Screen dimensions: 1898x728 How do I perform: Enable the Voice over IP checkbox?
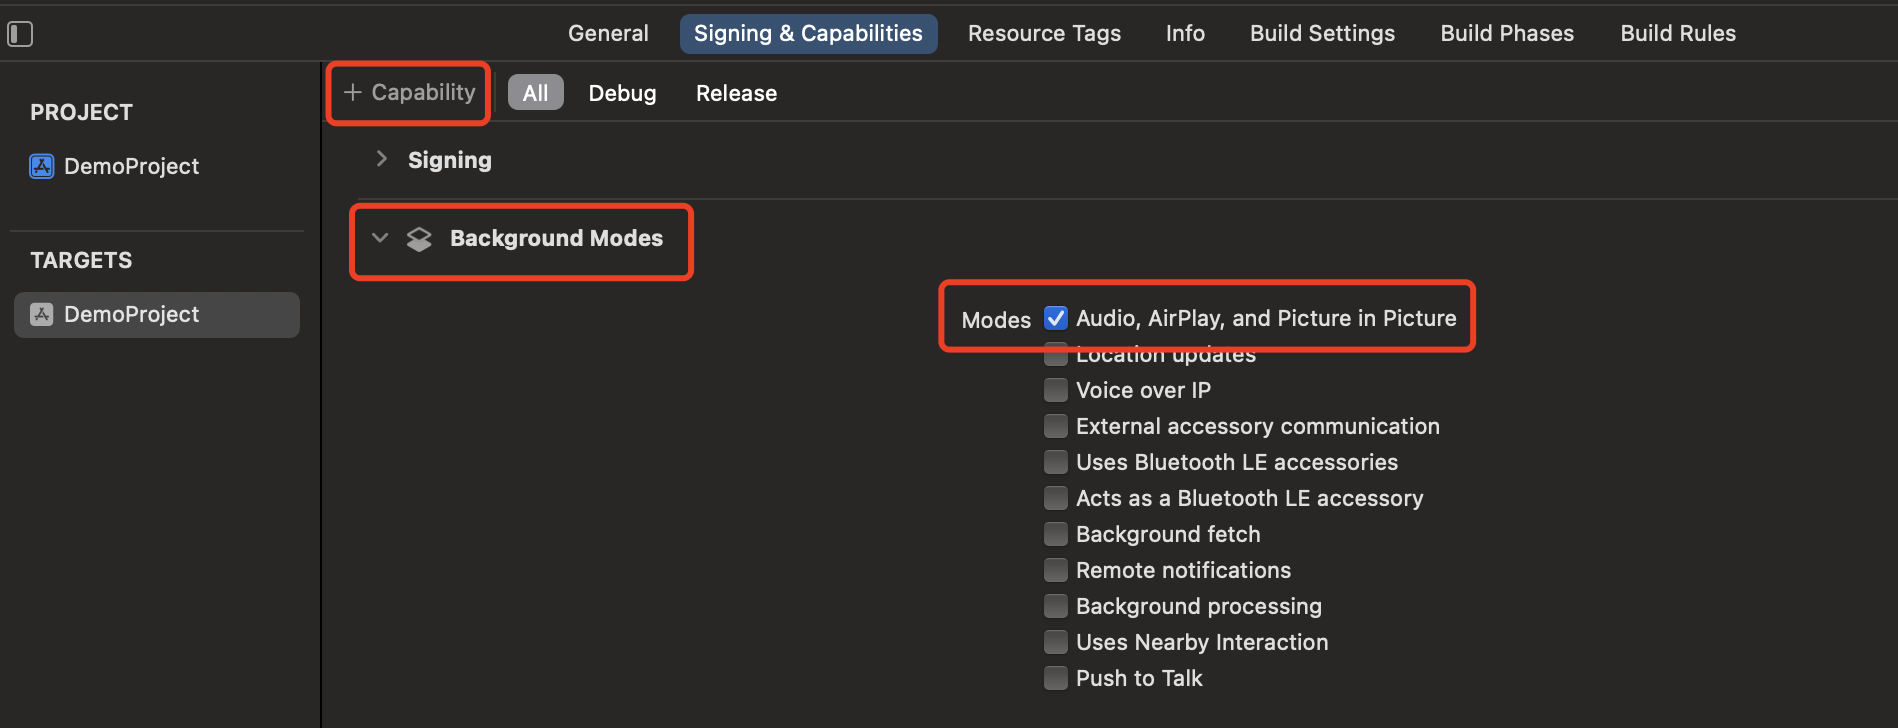pos(1055,390)
